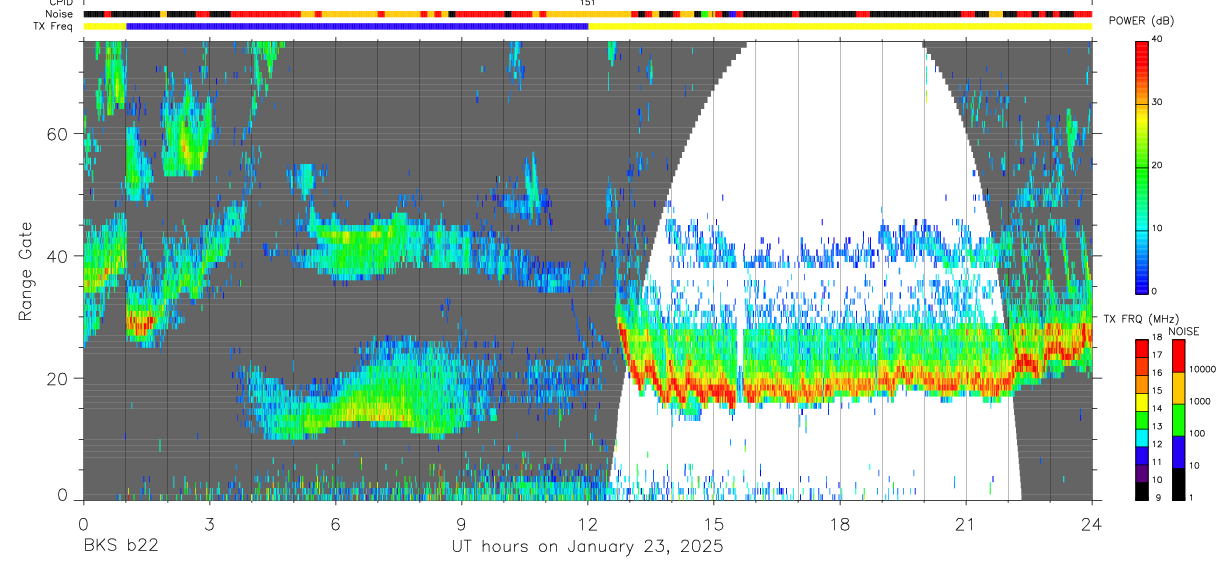Pick the red 17-18 MHz TX frequency swatch
The image size is (1228, 567).
click(1142, 349)
